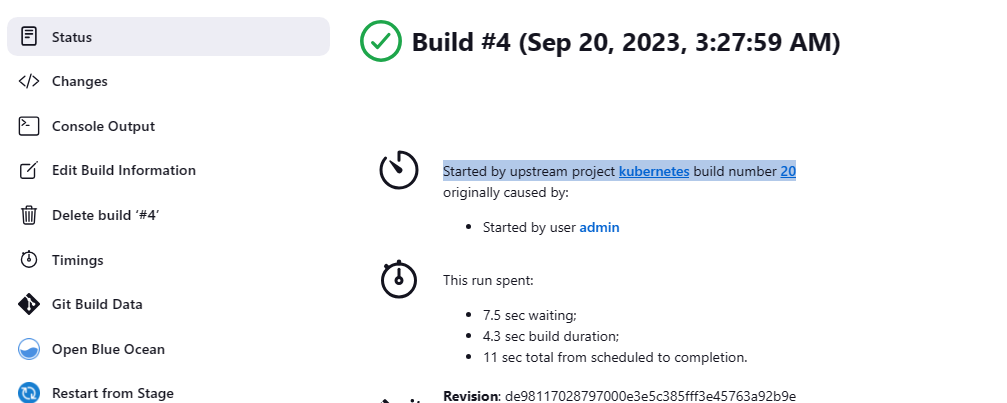
Task: Click the Restart from Stage icon
Action: (x=29, y=393)
